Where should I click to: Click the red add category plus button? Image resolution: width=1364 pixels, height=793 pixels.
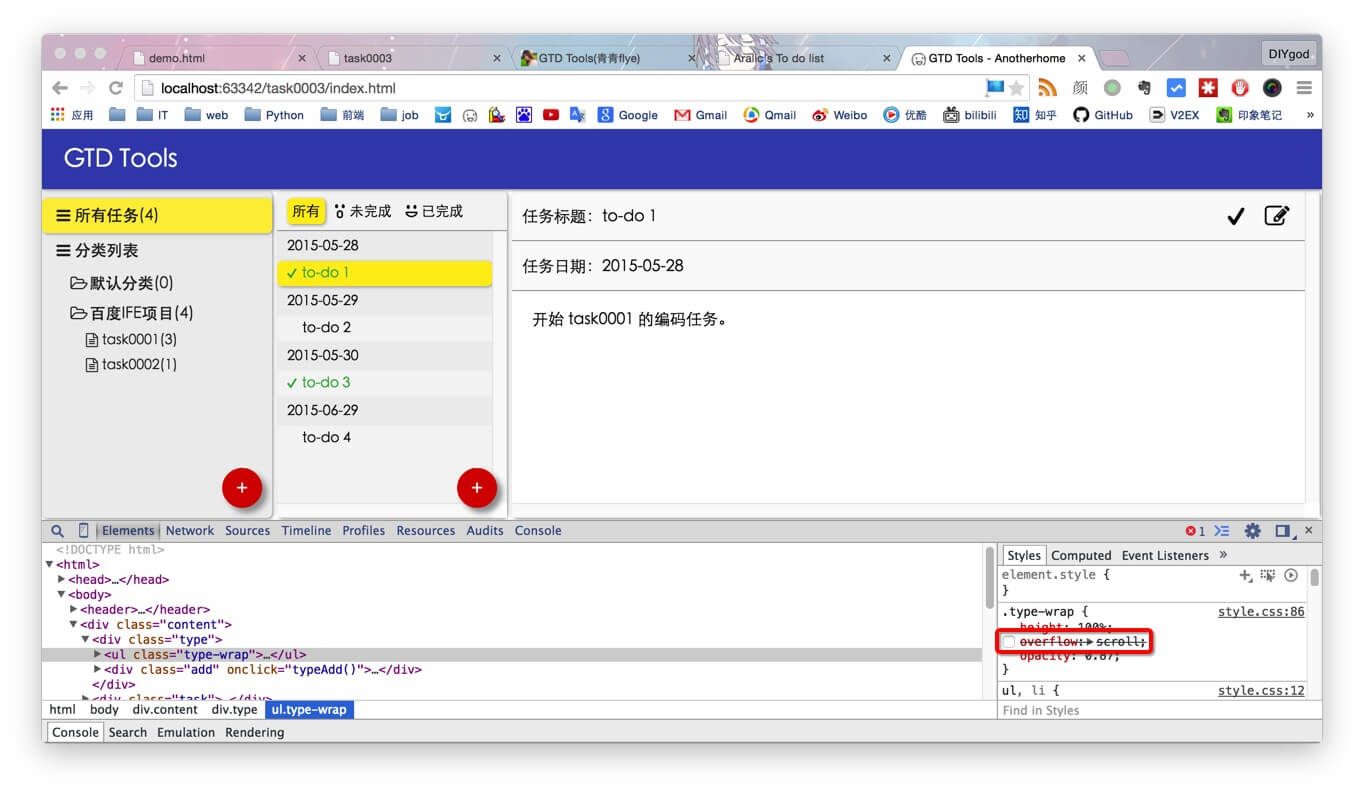(x=242, y=488)
